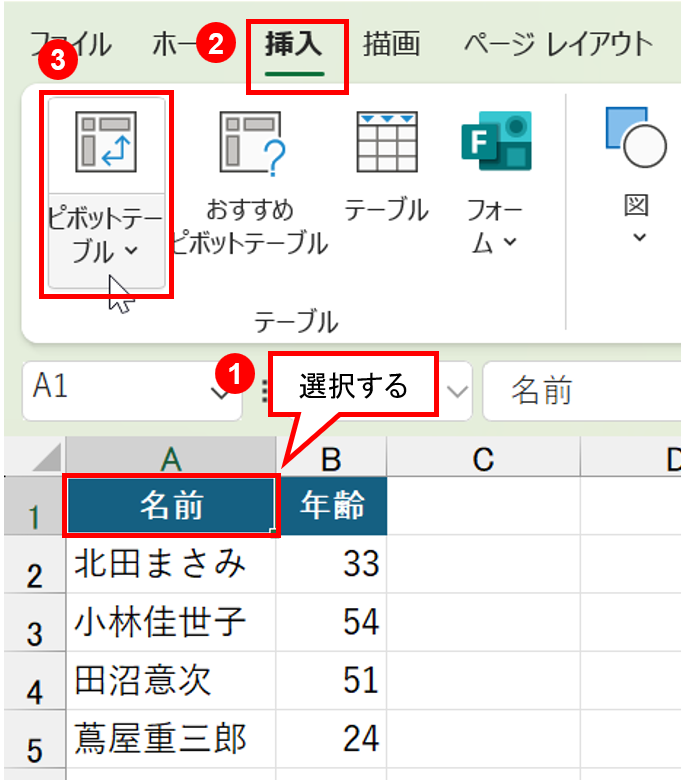Expand the 図 dropdown chevron

click(640, 237)
